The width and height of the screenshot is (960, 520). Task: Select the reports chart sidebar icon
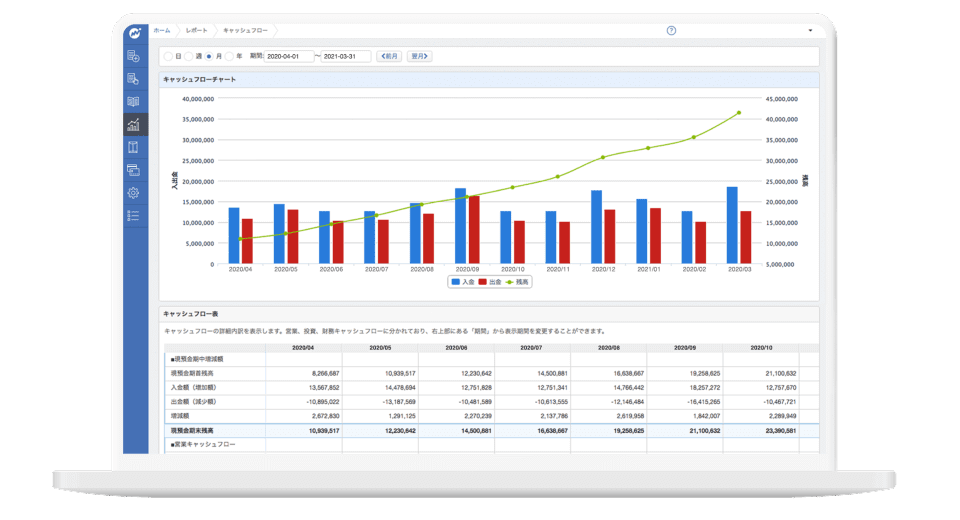[134, 125]
